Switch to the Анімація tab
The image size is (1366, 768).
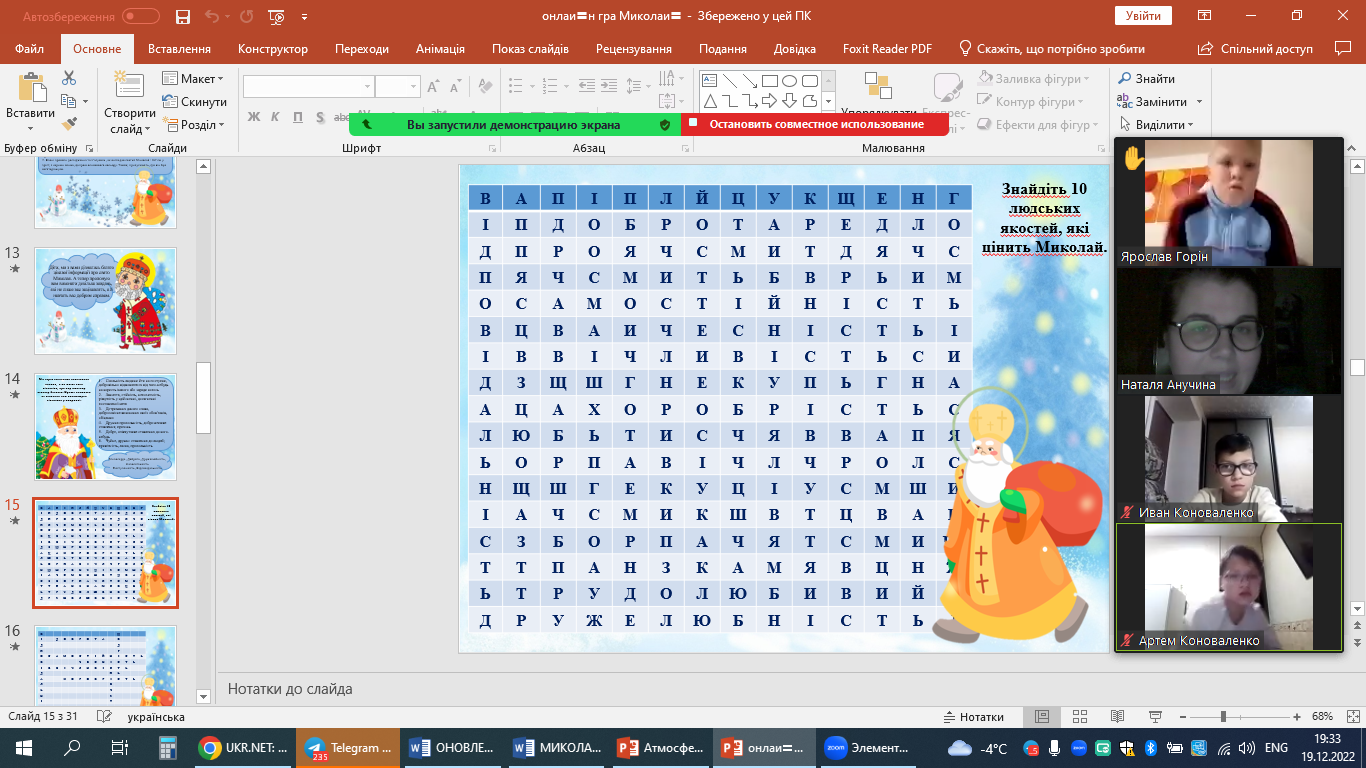point(439,49)
